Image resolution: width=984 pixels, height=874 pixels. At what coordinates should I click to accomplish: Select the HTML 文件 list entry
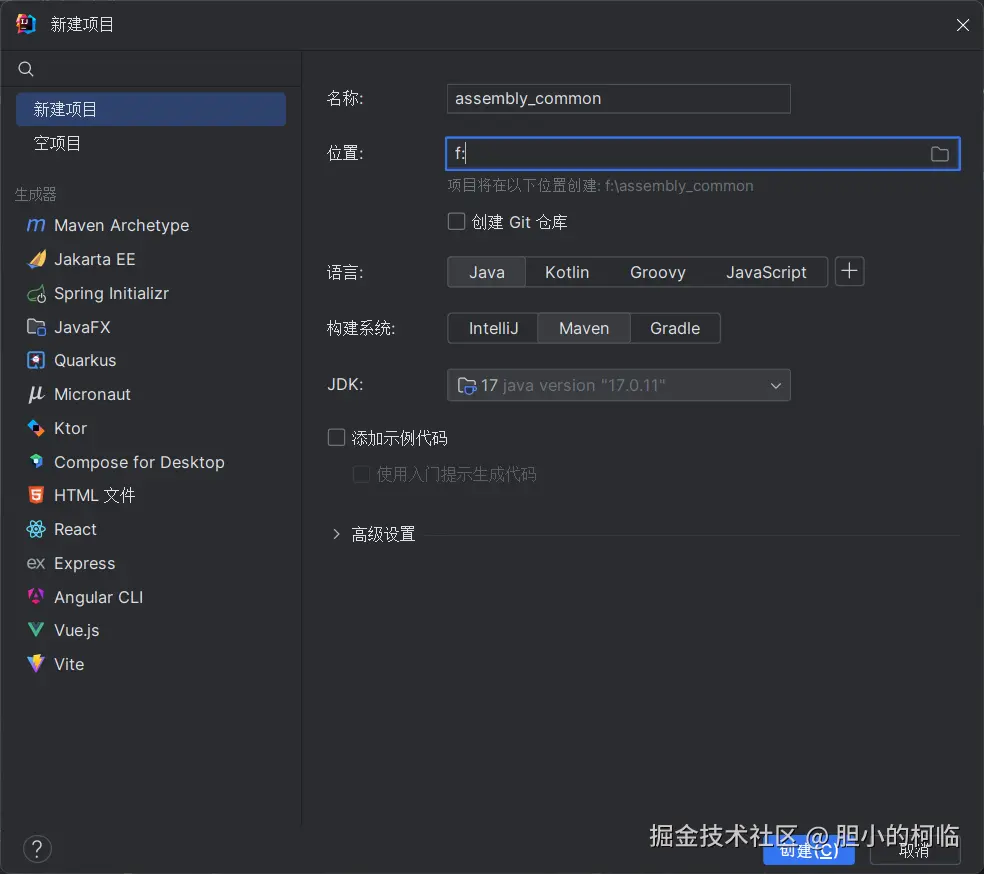click(x=151, y=495)
